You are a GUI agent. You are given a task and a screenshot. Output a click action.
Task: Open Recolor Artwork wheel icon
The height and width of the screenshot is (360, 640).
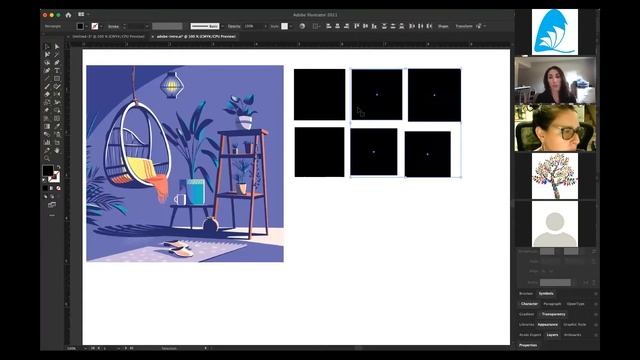[x=302, y=26]
